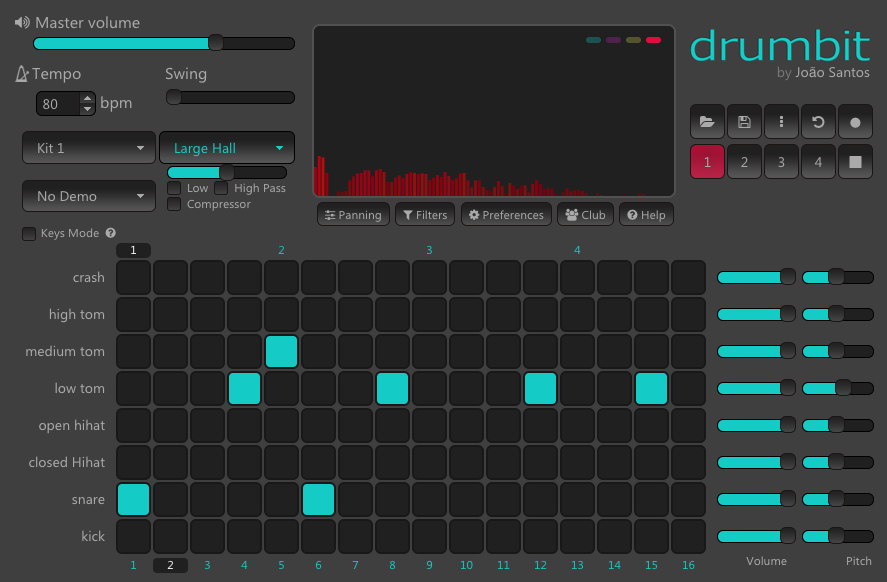Click the purple indicator on visualizer
The height and width of the screenshot is (582, 887).
coord(613,40)
